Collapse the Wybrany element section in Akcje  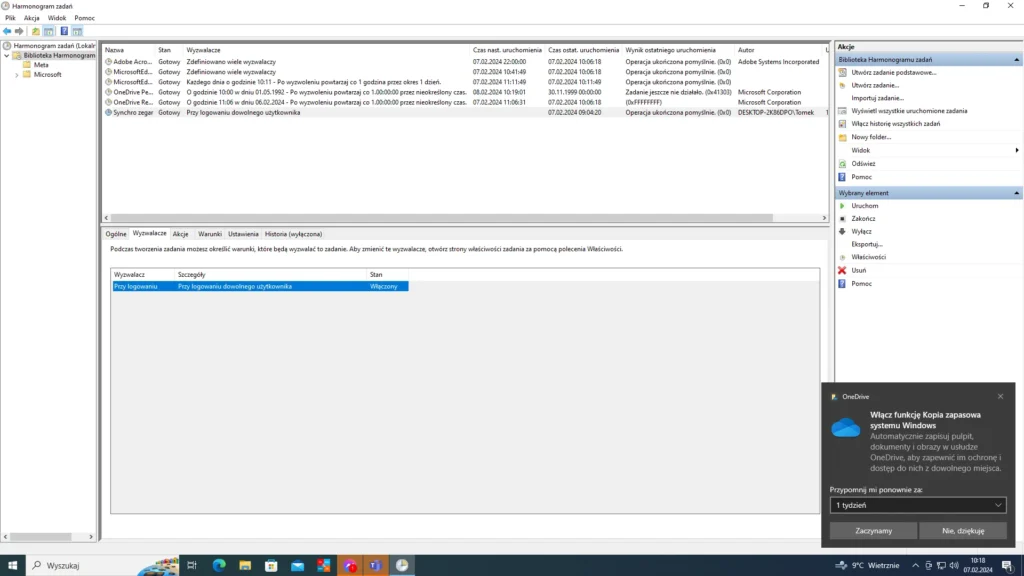click(x=1017, y=193)
